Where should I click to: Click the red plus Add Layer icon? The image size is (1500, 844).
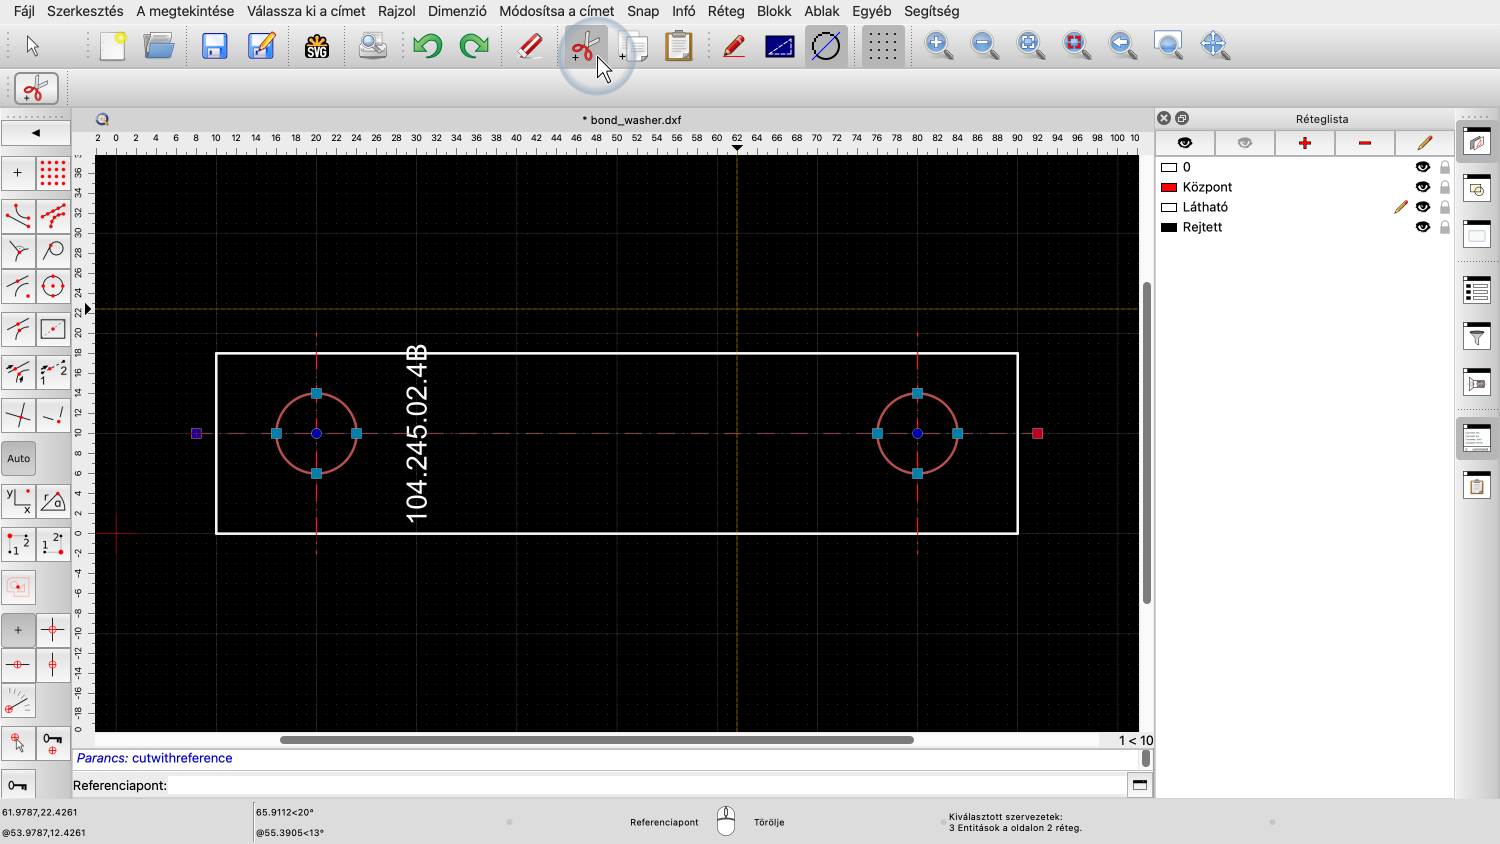[x=1304, y=143]
